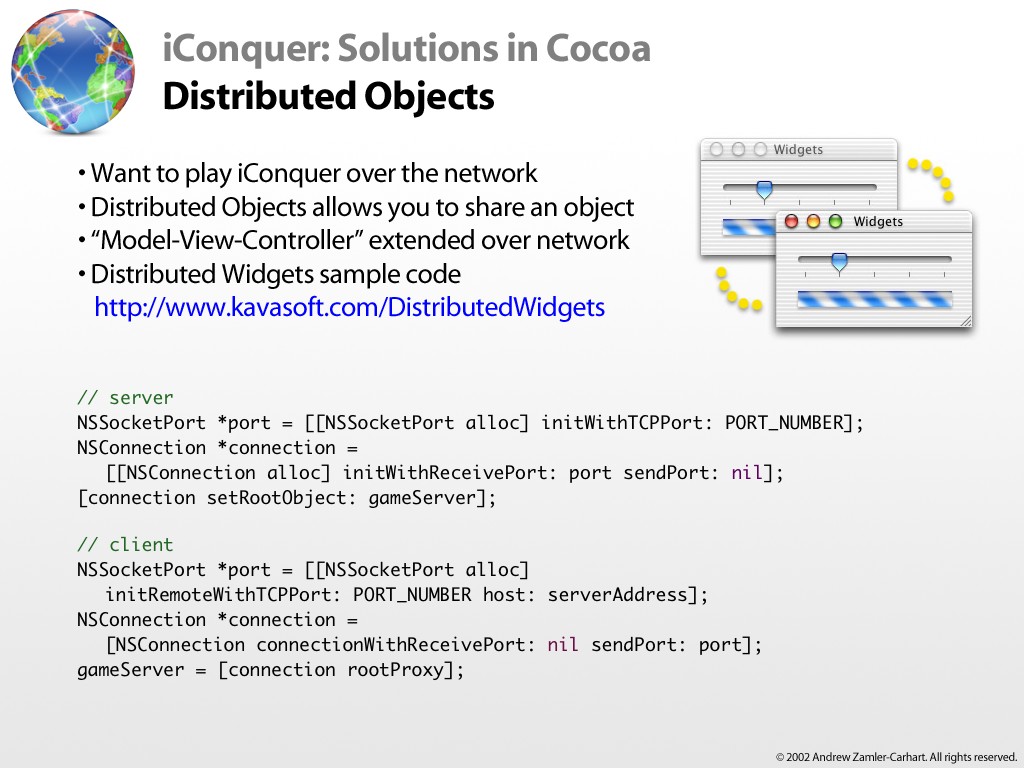
Task: Click the "// server" code comment
Action: click(125, 398)
